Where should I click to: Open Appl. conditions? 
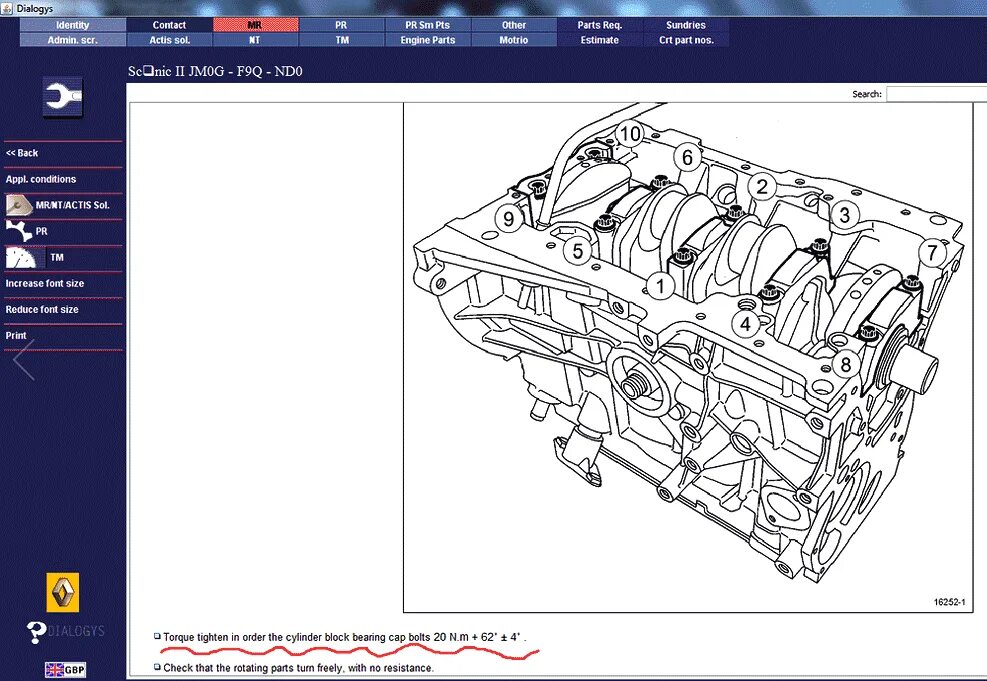click(41, 179)
